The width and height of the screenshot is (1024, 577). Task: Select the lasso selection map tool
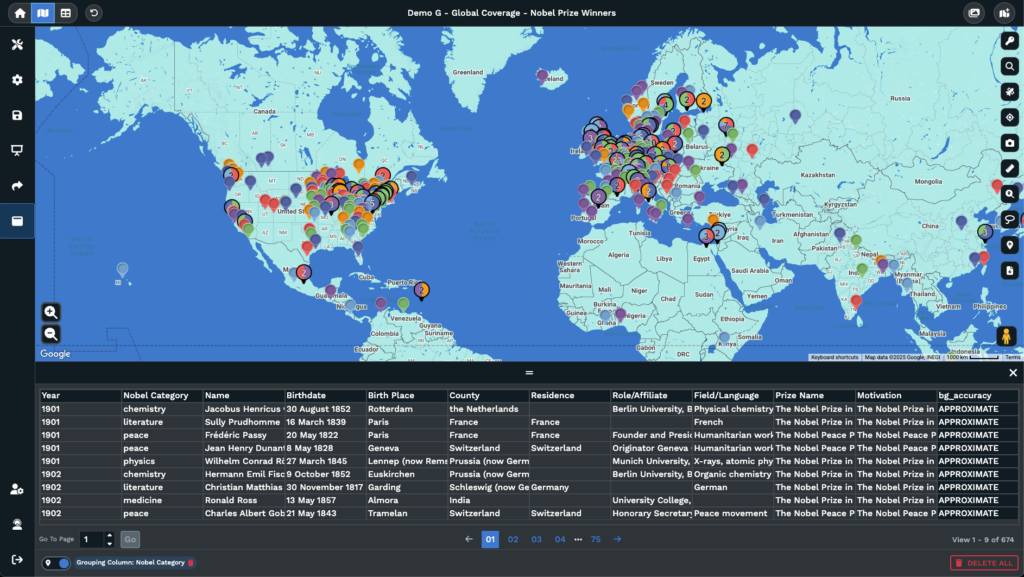[1010, 220]
